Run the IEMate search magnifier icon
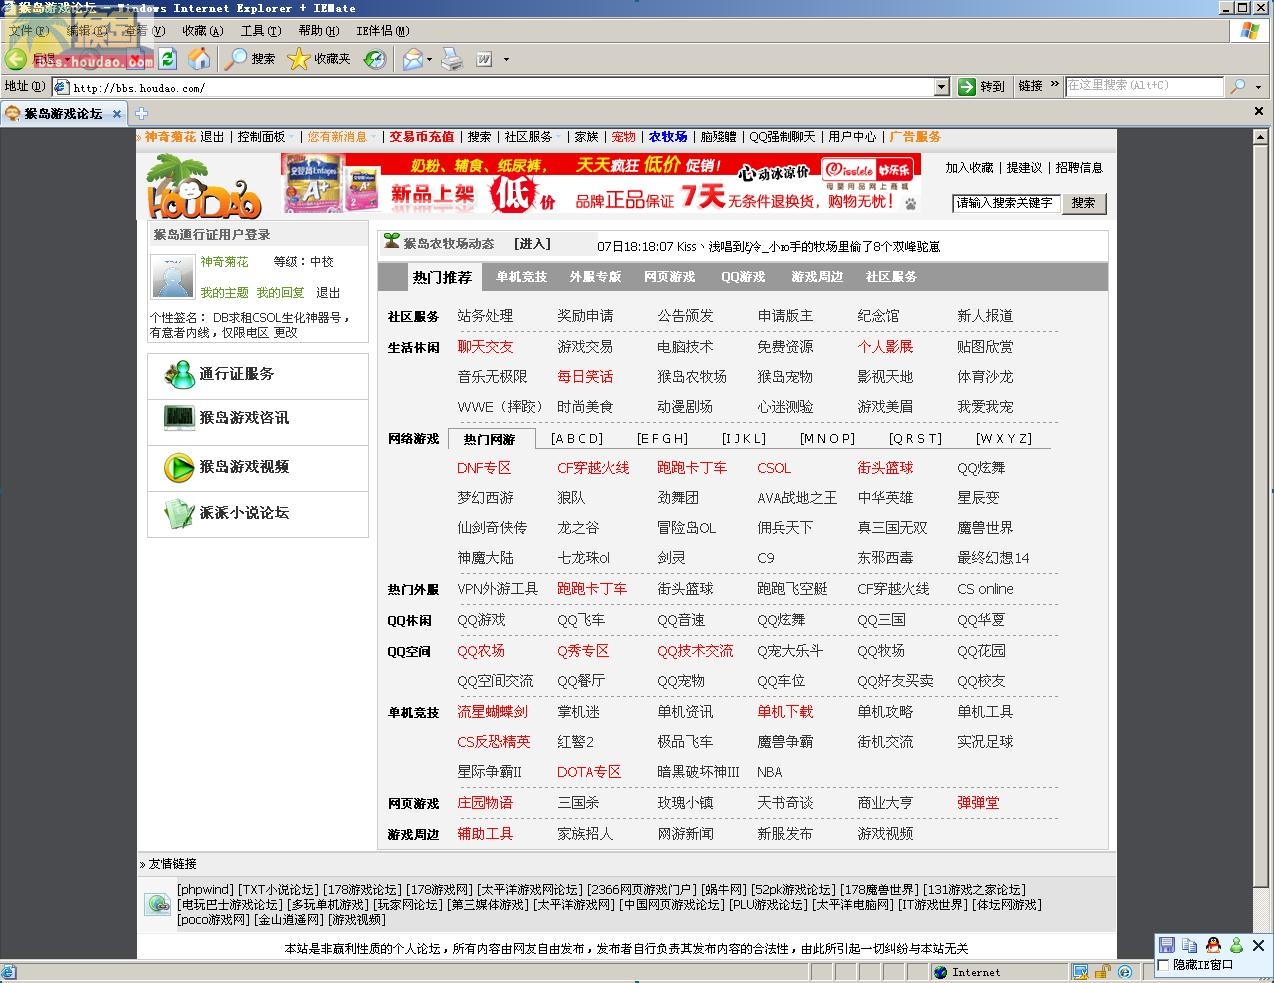This screenshot has width=1274, height=983. 1238,87
